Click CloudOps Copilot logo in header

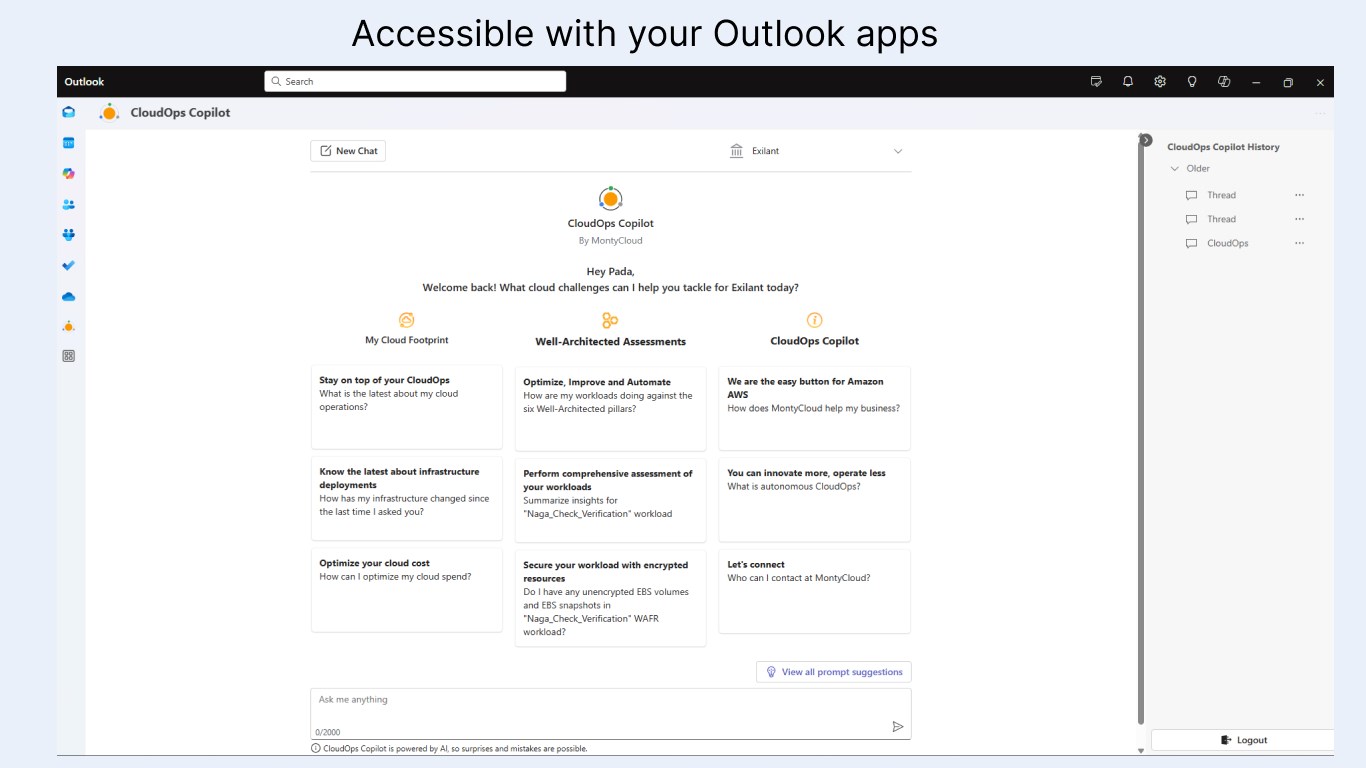109,112
